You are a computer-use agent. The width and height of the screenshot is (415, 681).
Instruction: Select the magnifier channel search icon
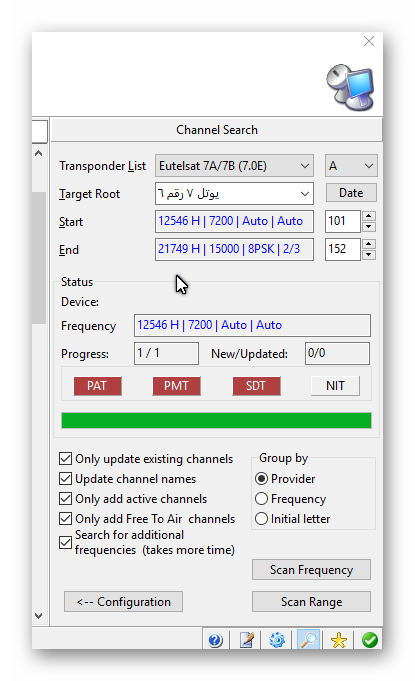[309, 639]
